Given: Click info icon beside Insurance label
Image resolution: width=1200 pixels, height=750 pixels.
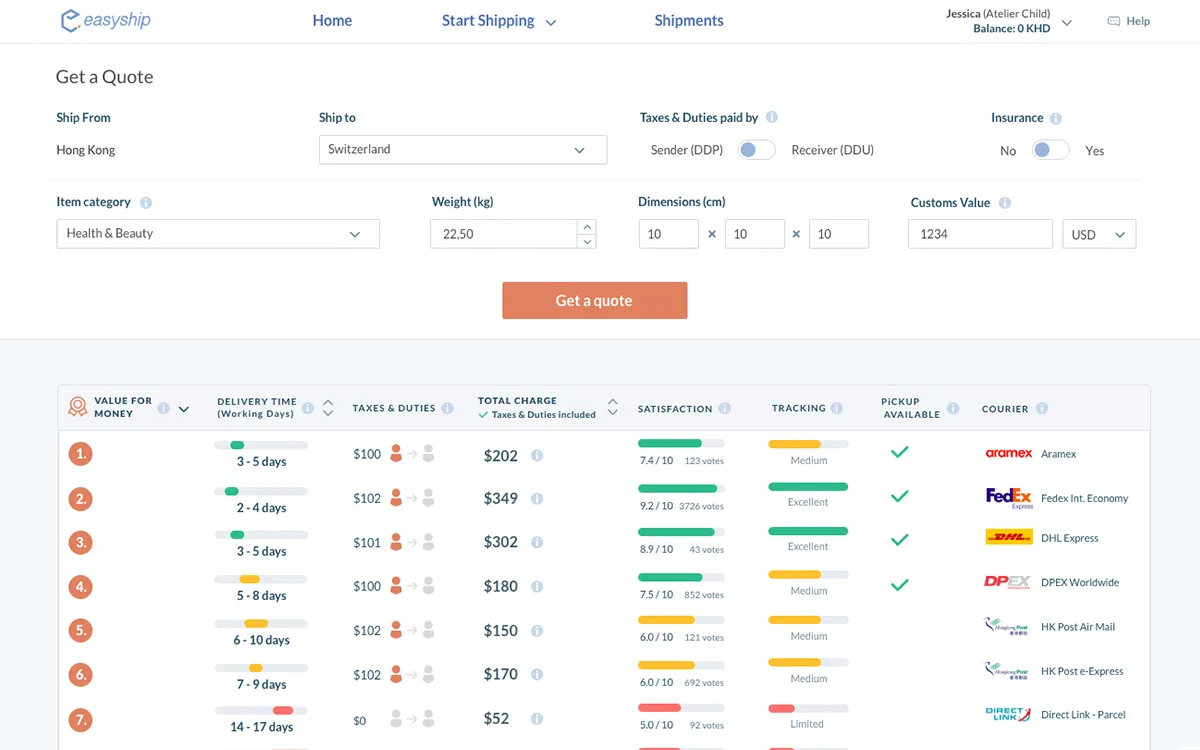Looking at the screenshot, I should [x=1056, y=118].
